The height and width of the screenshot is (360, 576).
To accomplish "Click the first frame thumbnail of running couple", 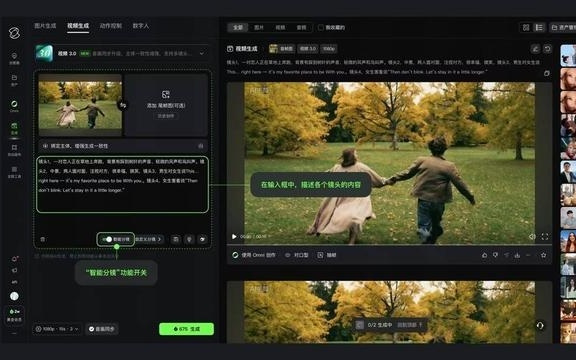I will pos(80,105).
